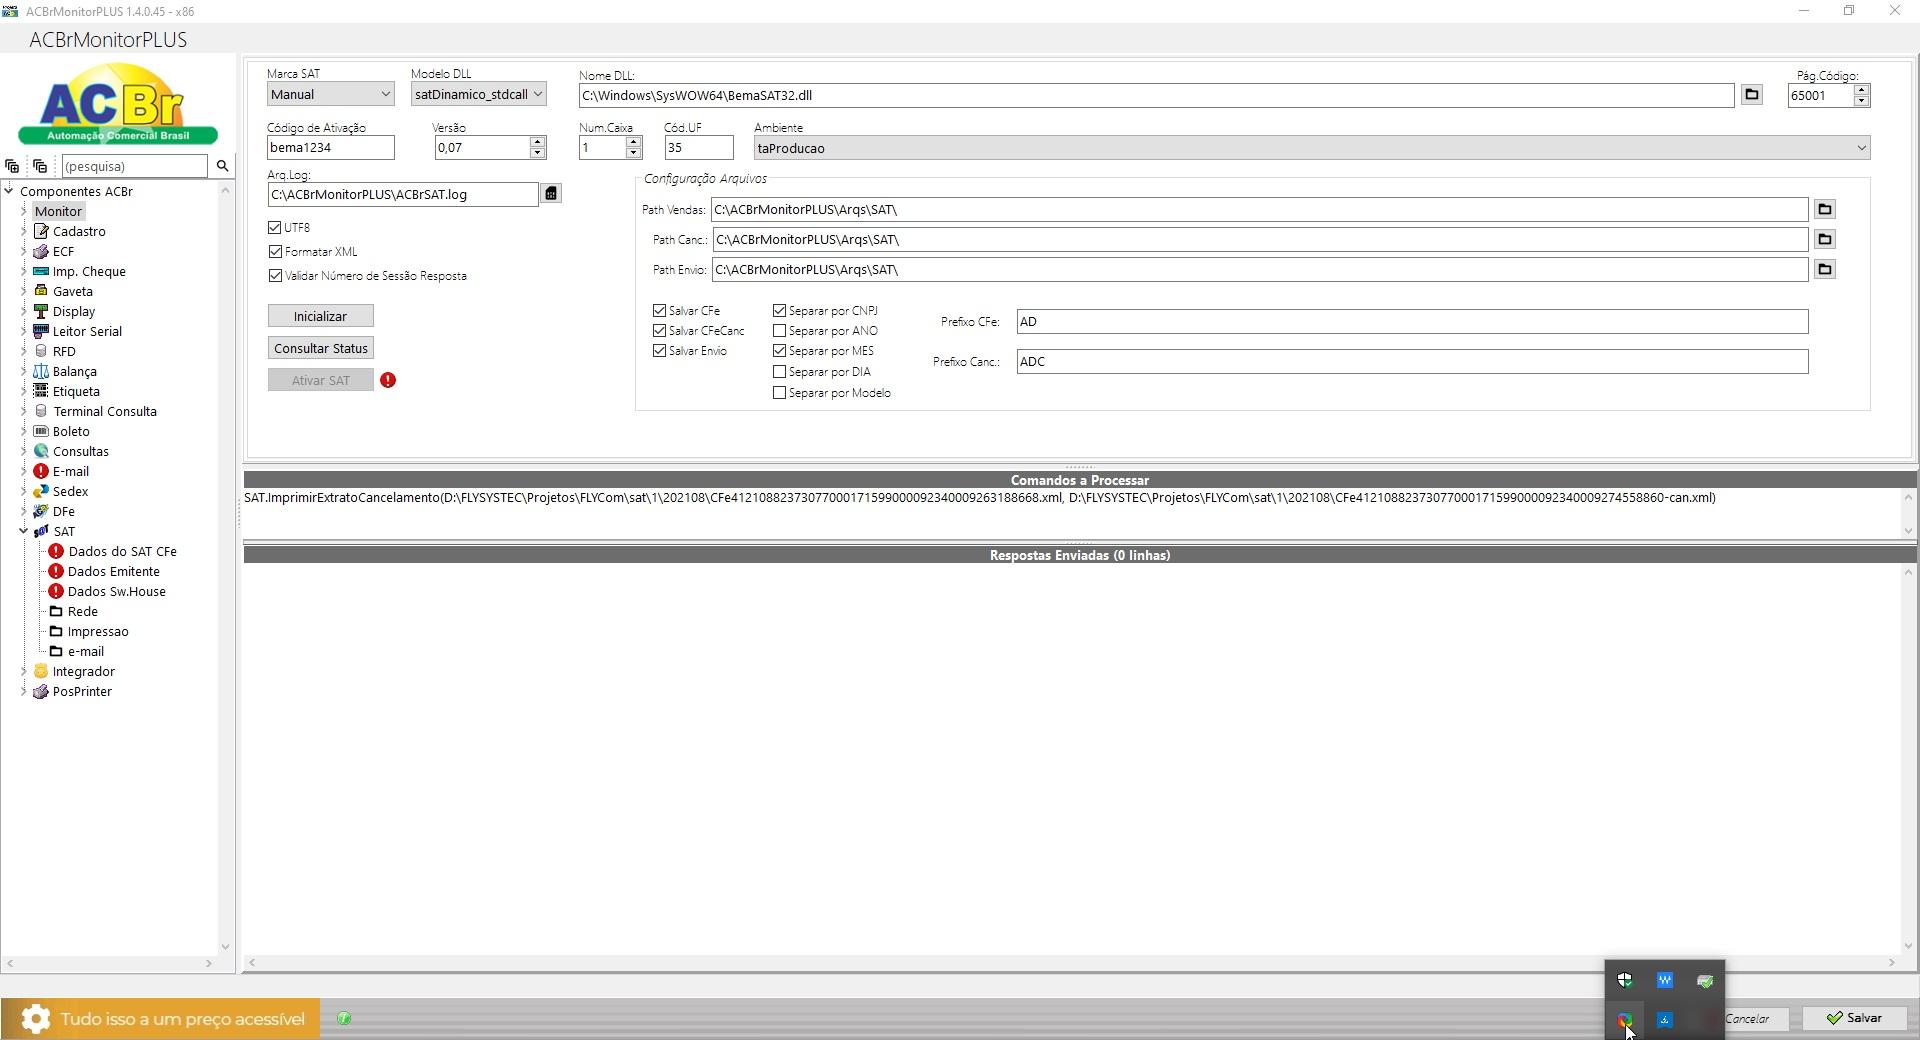This screenshot has width=1920, height=1040.
Task: Uncheck Salvar Envio
Action: pyautogui.click(x=659, y=351)
